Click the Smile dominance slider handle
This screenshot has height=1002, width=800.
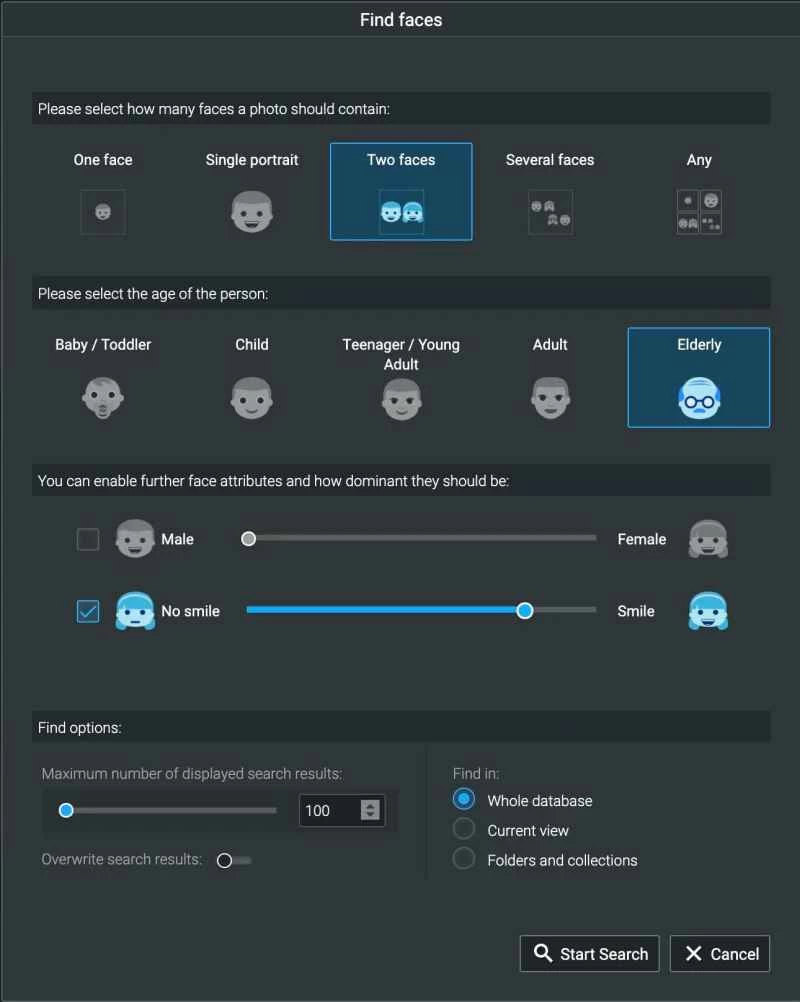[525, 610]
